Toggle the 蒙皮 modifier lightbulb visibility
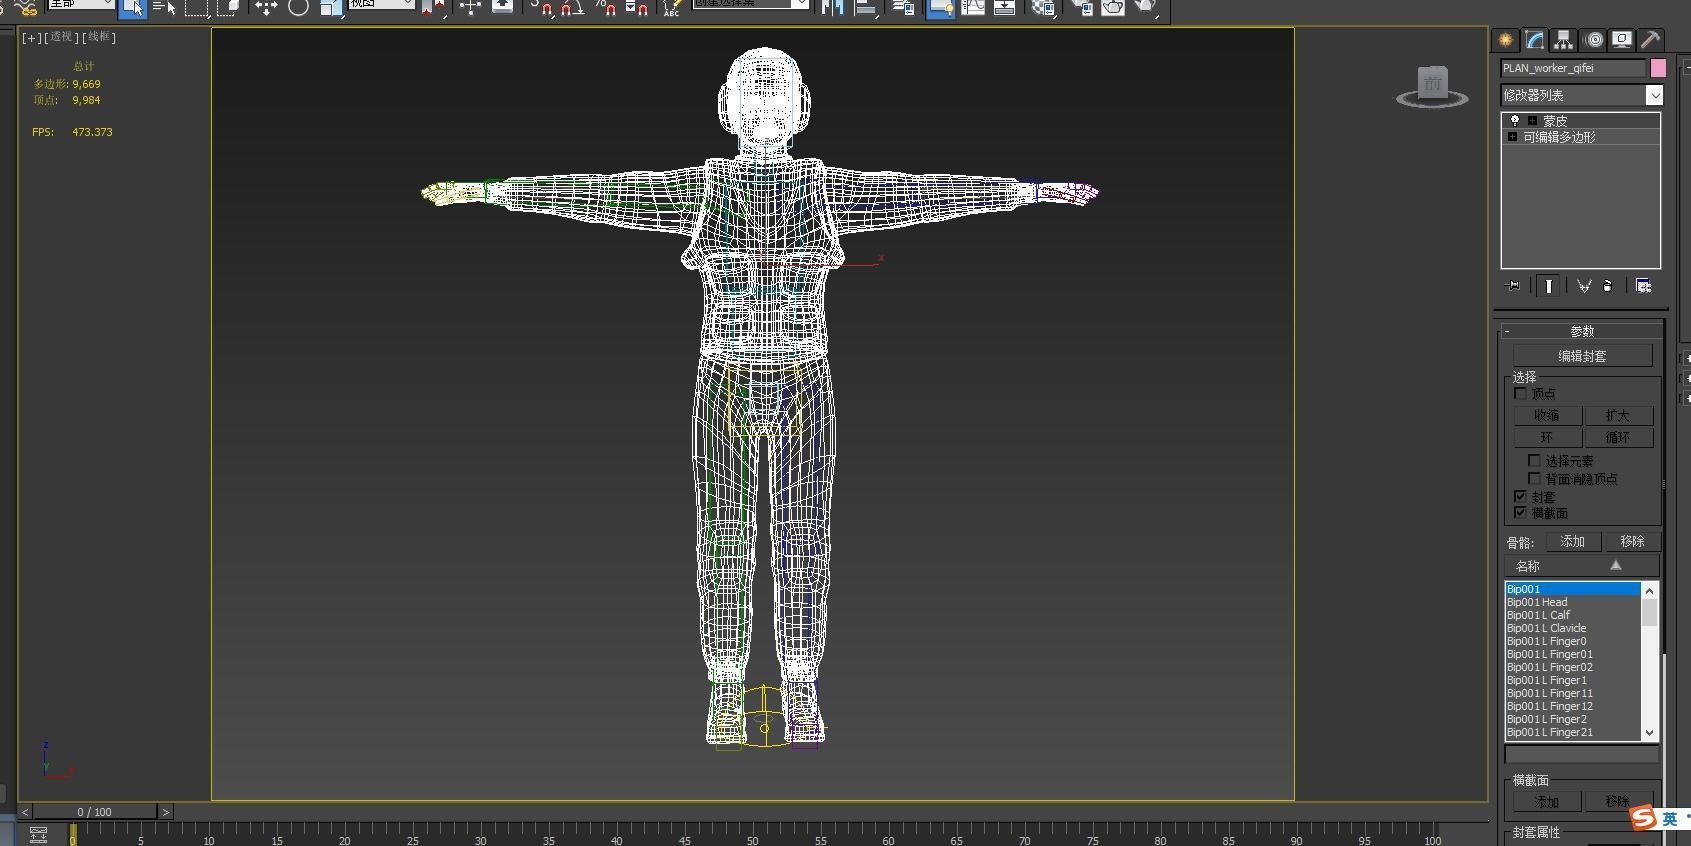Viewport: 1691px width, 846px height. pyautogui.click(x=1515, y=120)
